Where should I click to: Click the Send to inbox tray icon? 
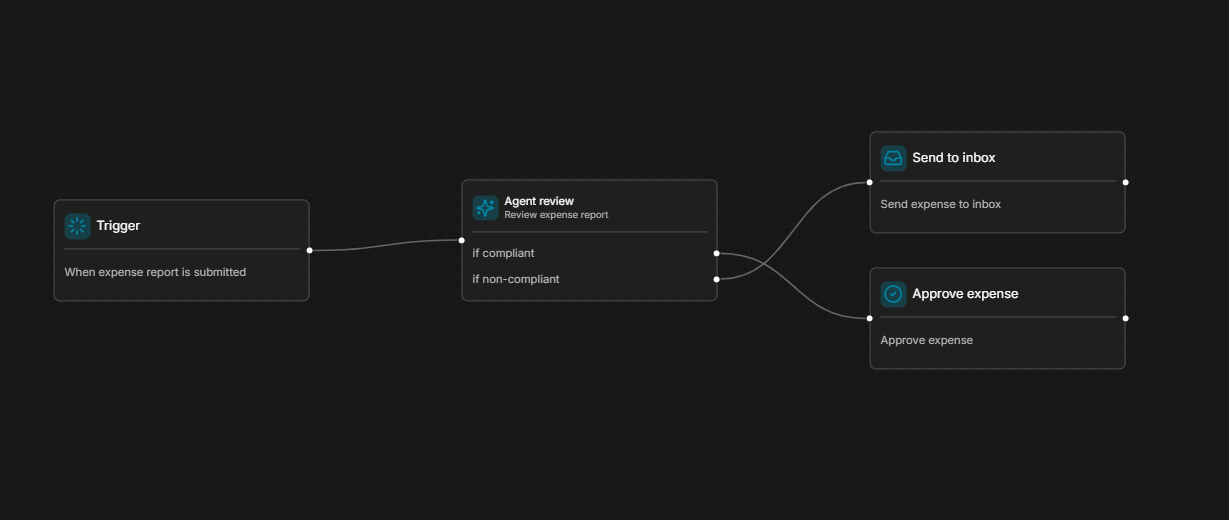894,158
